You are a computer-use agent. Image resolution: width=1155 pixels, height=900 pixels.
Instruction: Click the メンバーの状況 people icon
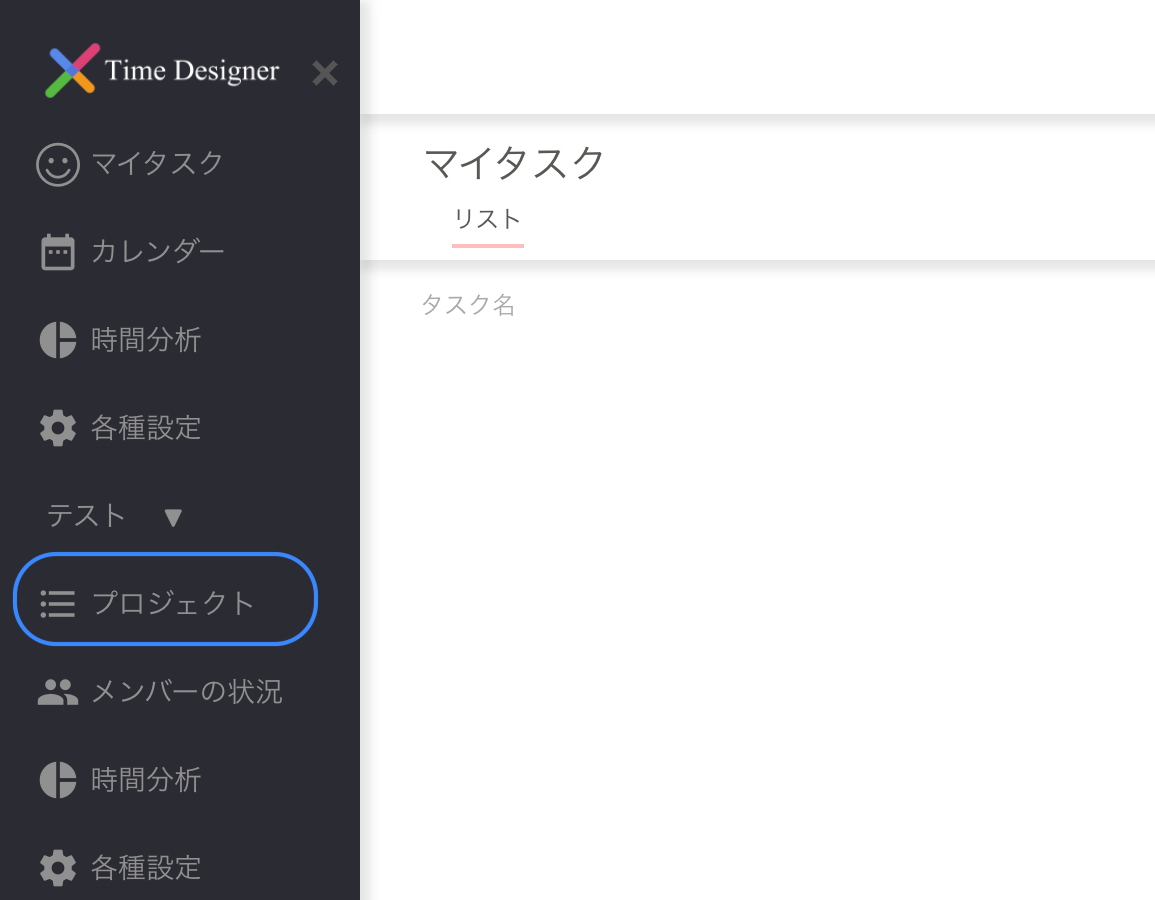pyautogui.click(x=58, y=690)
